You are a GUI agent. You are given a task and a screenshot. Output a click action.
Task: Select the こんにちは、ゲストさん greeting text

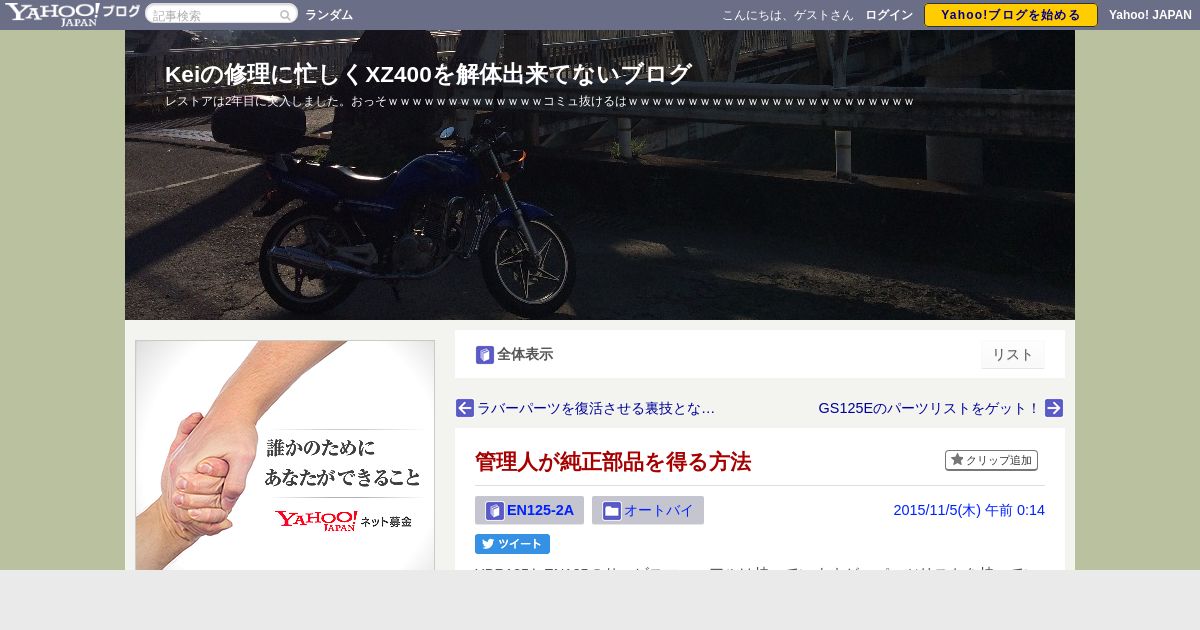(x=788, y=15)
